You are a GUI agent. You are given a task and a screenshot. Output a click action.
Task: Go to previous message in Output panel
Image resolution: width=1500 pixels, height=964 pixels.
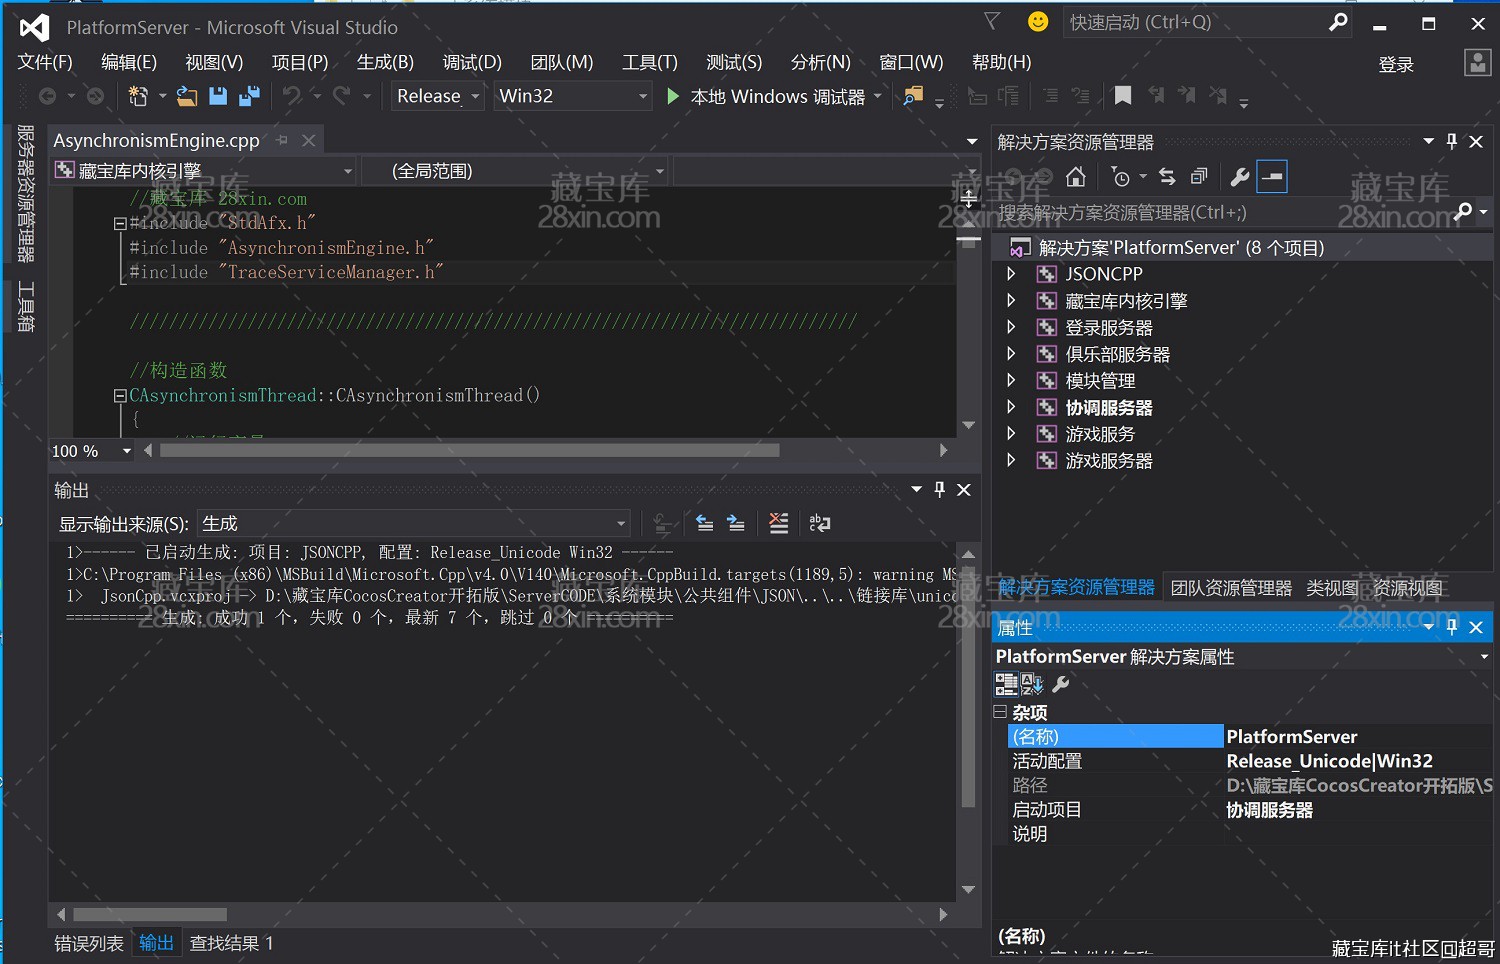[x=705, y=523]
